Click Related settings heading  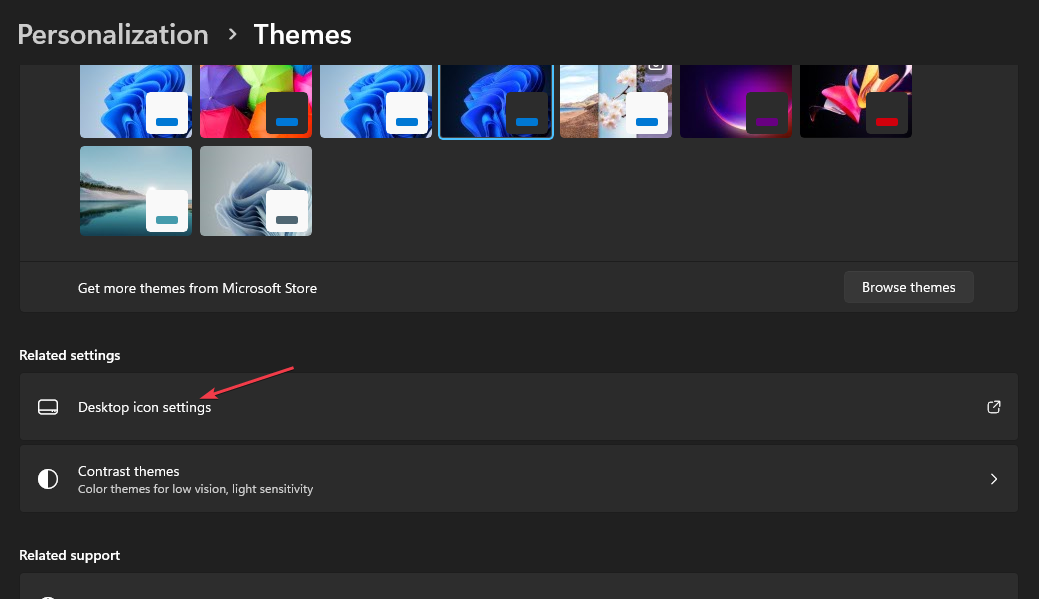(70, 355)
